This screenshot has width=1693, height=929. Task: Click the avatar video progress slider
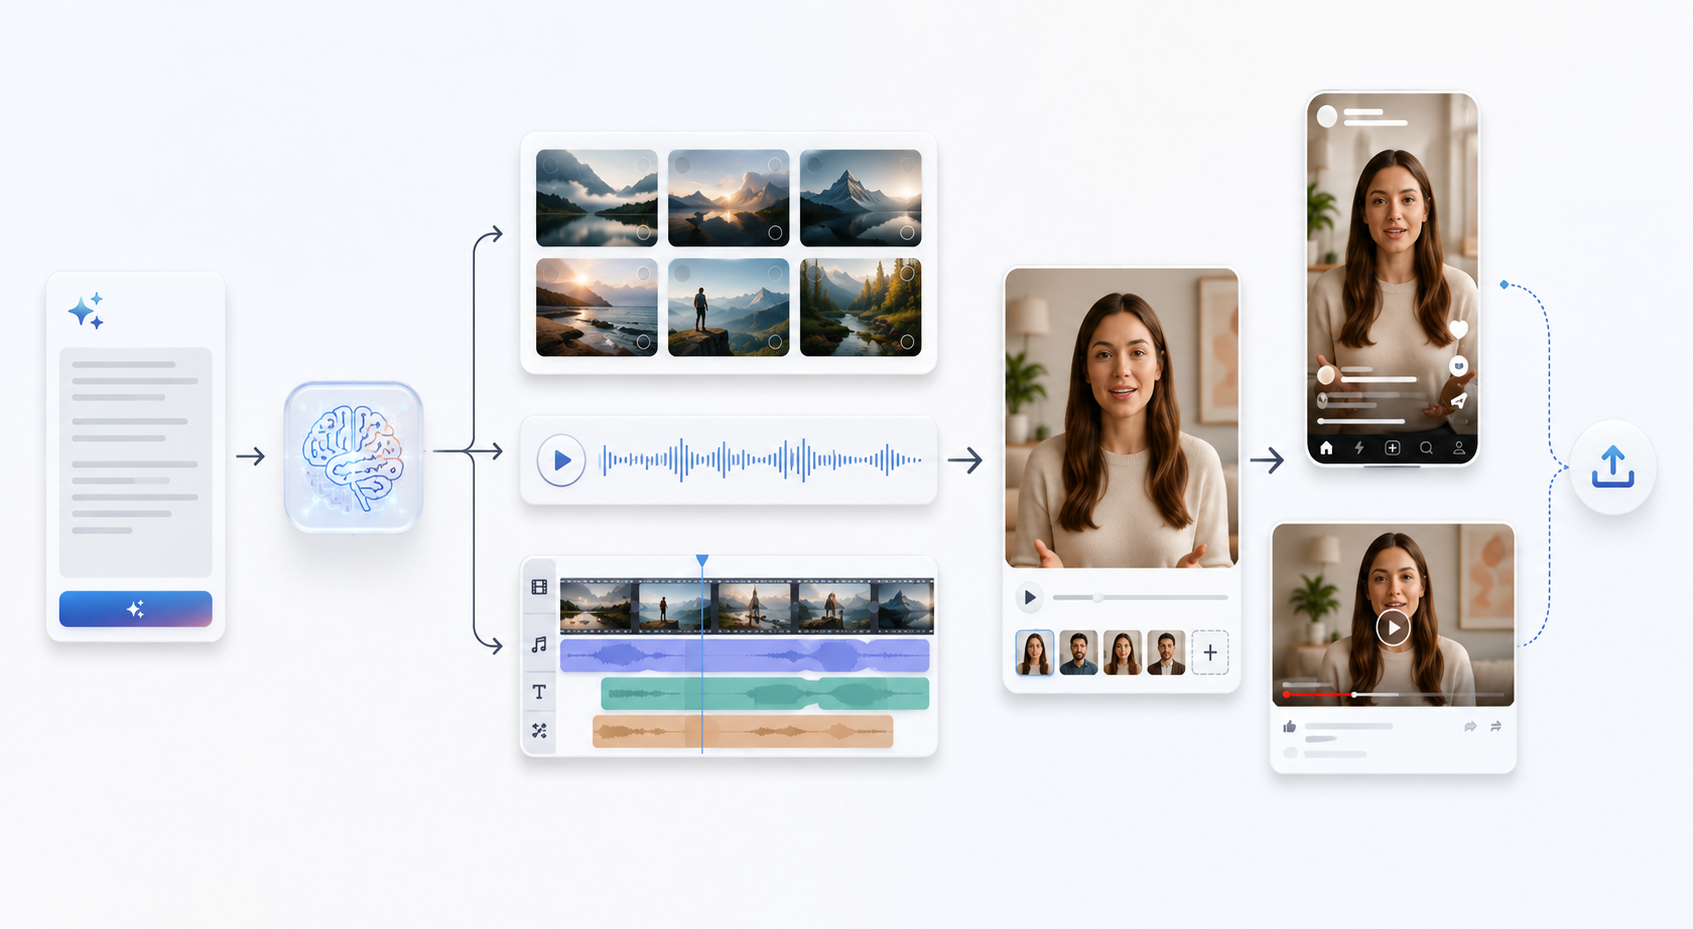(1140, 597)
